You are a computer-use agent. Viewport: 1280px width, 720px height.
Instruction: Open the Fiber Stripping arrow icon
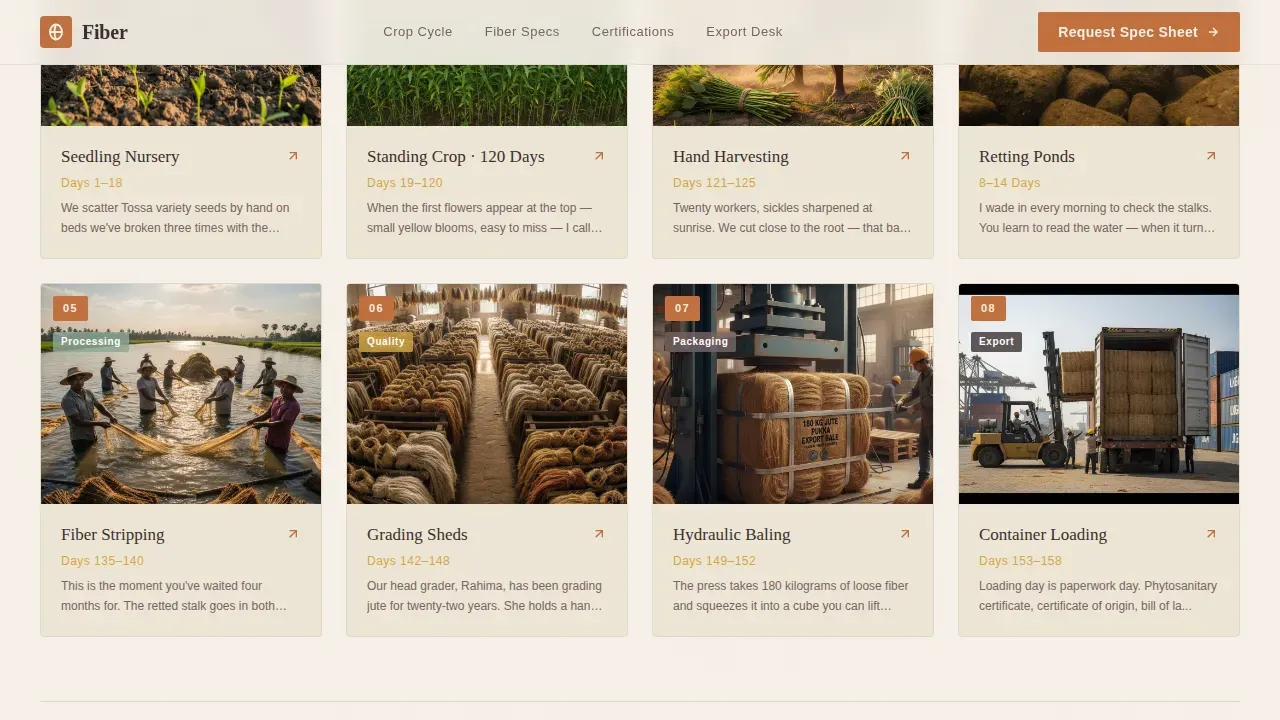pyautogui.click(x=293, y=534)
